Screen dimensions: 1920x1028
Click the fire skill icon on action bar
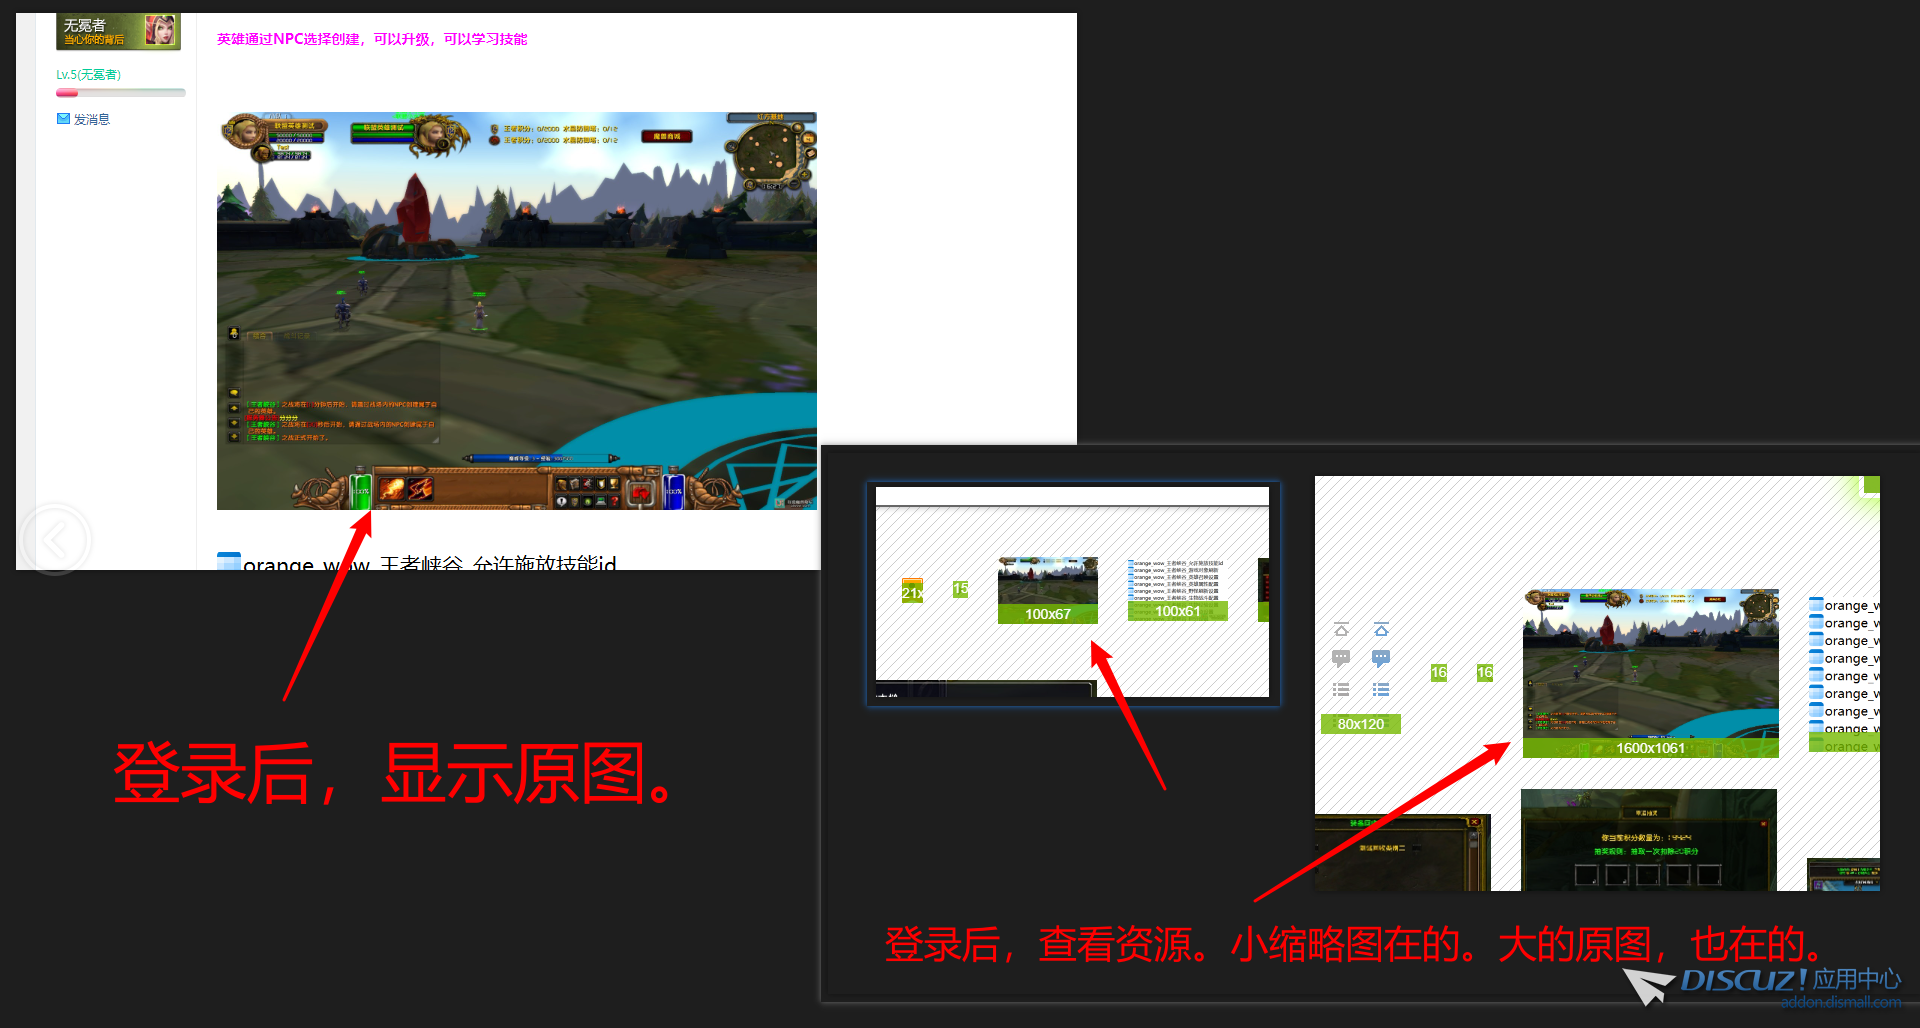[x=391, y=489]
